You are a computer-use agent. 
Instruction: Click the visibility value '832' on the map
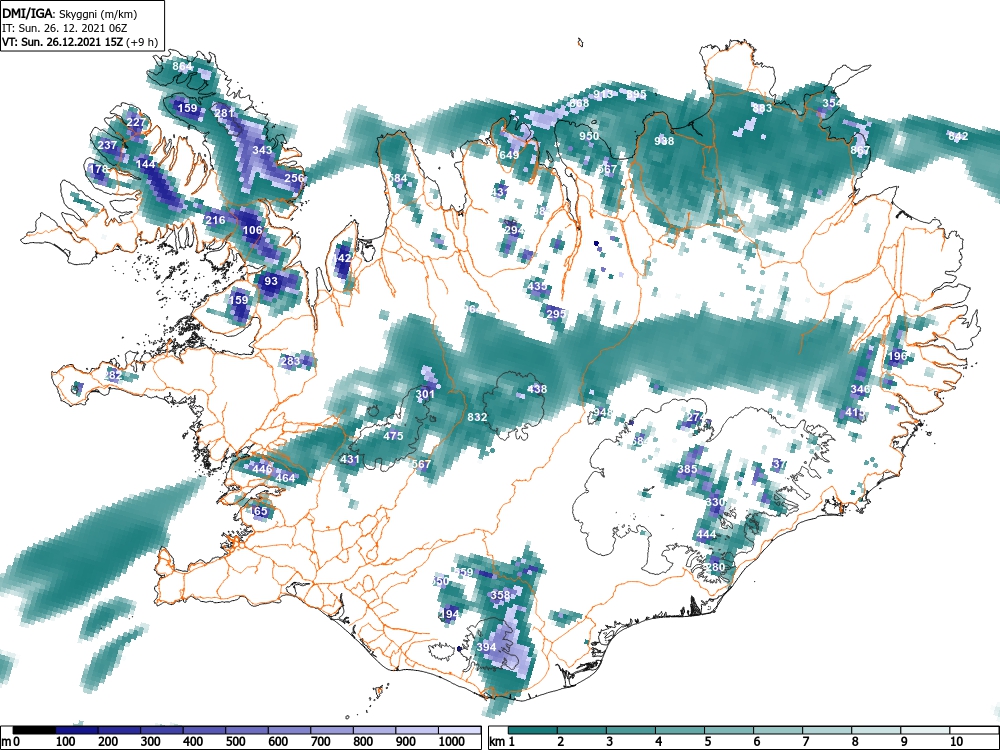(x=477, y=417)
